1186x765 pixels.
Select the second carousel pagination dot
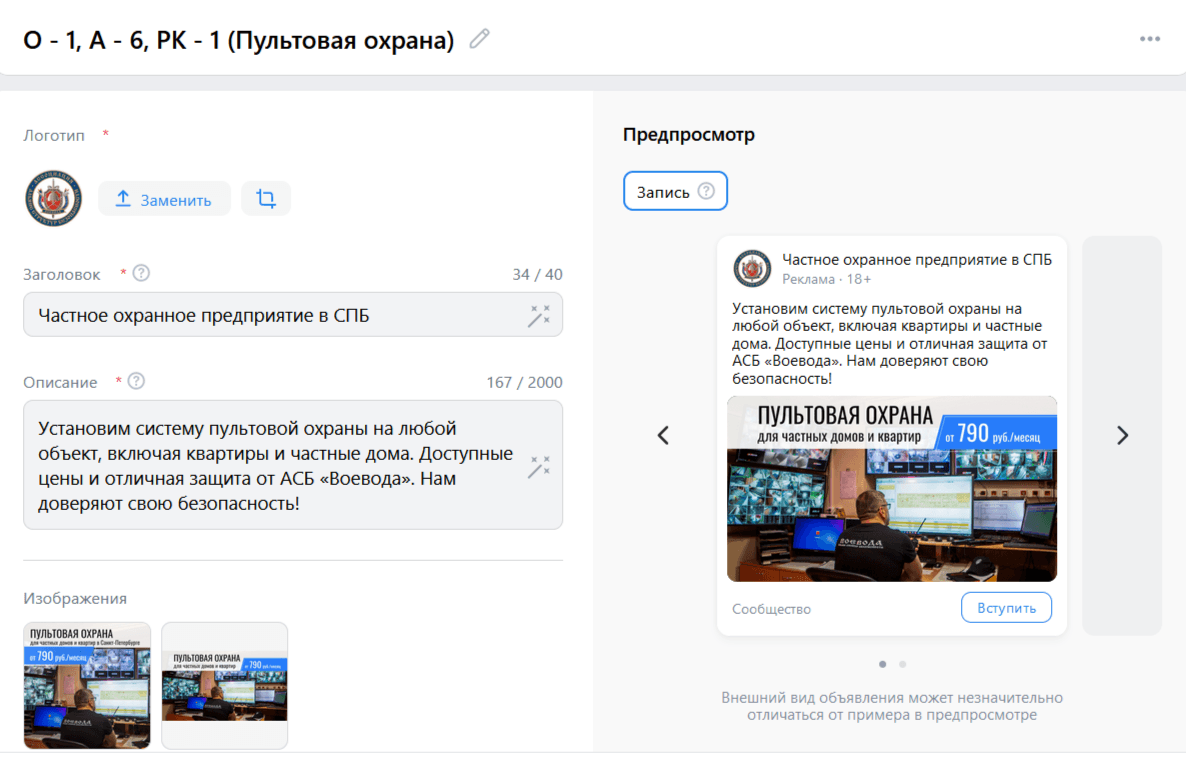[x=902, y=664]
